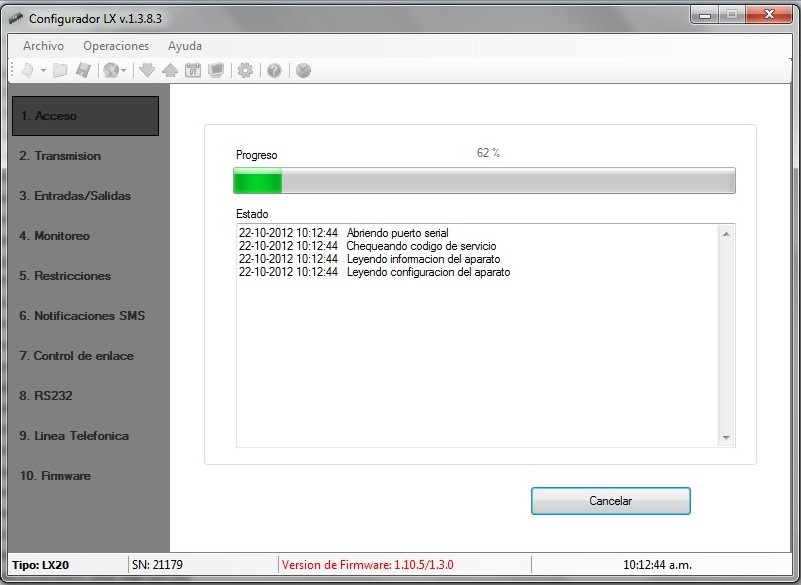Viewport: 801px width, 585px height.
Task: Click the 62 % progress value
Action: [488, 153]
